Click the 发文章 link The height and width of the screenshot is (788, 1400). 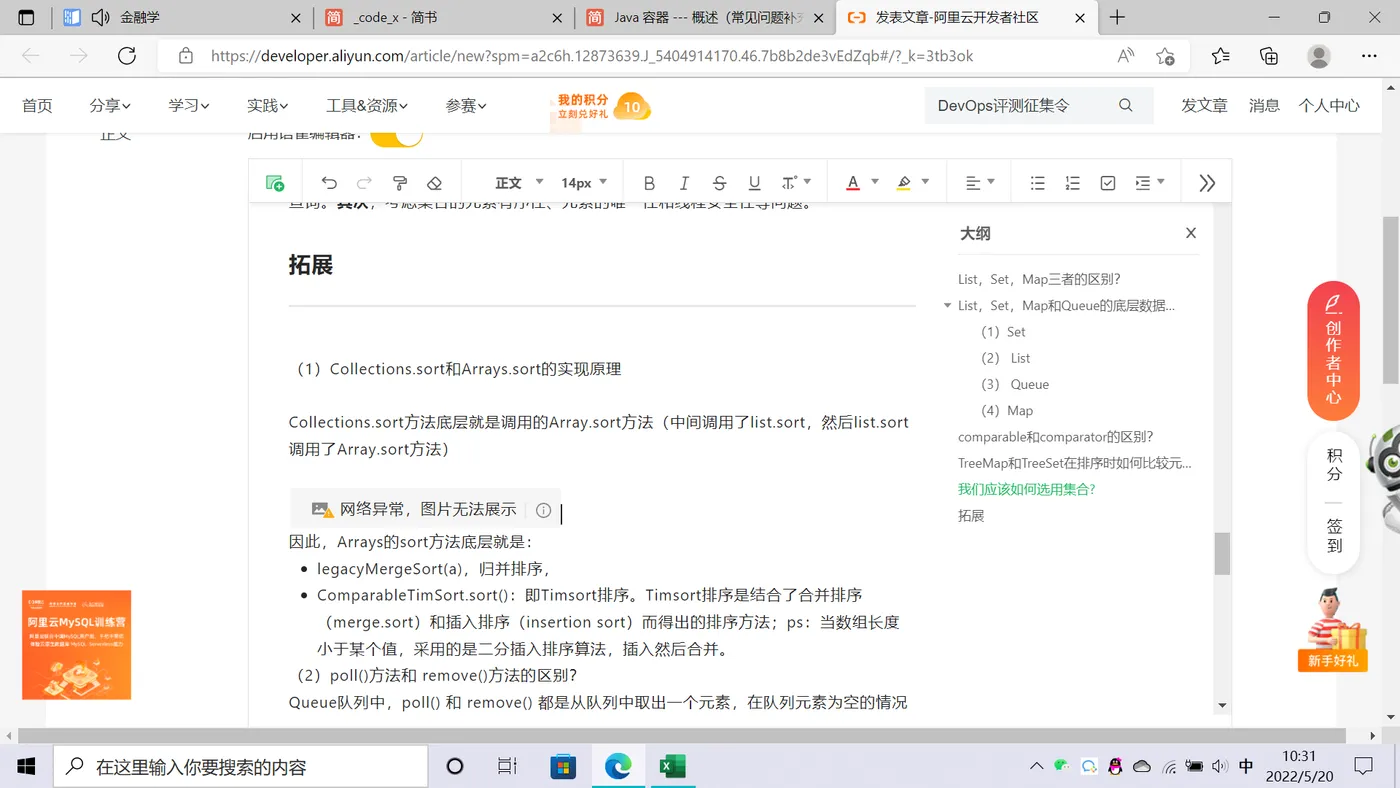[1204, 105]
